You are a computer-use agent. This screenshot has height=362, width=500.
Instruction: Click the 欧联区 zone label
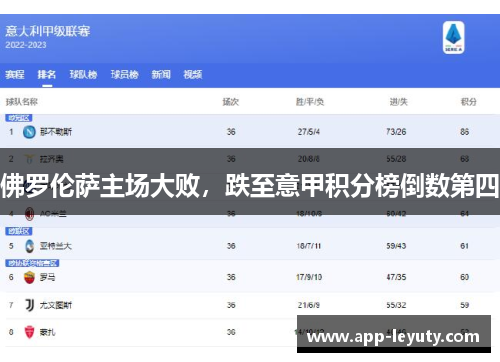pos(19,231)
